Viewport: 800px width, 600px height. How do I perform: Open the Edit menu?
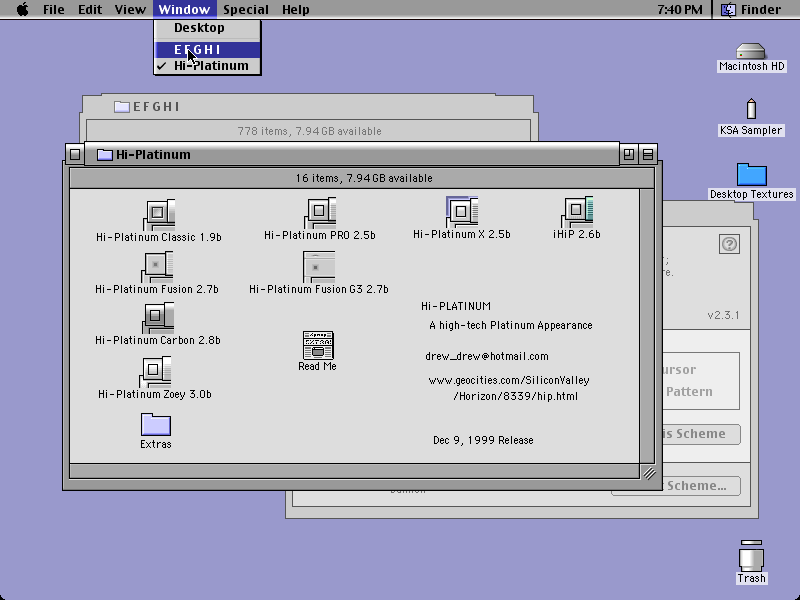tap(90, 9)
